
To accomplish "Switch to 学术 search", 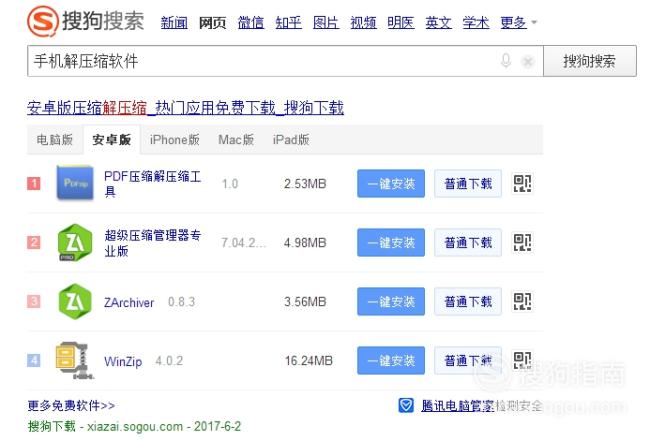I will pos(476,22).
